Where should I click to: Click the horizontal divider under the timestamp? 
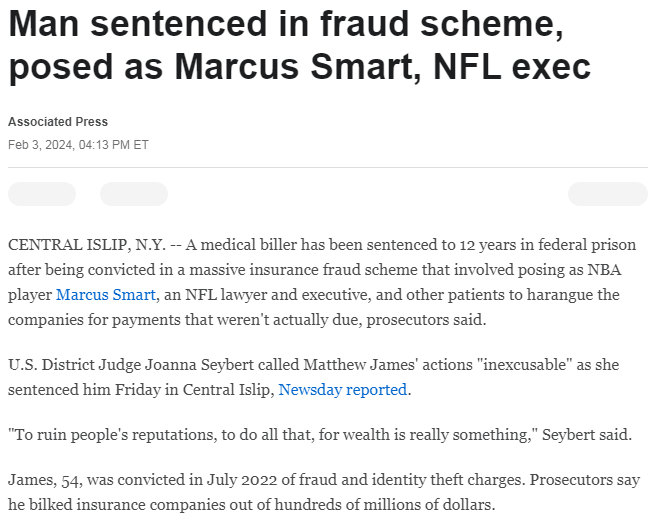point(328,167)
